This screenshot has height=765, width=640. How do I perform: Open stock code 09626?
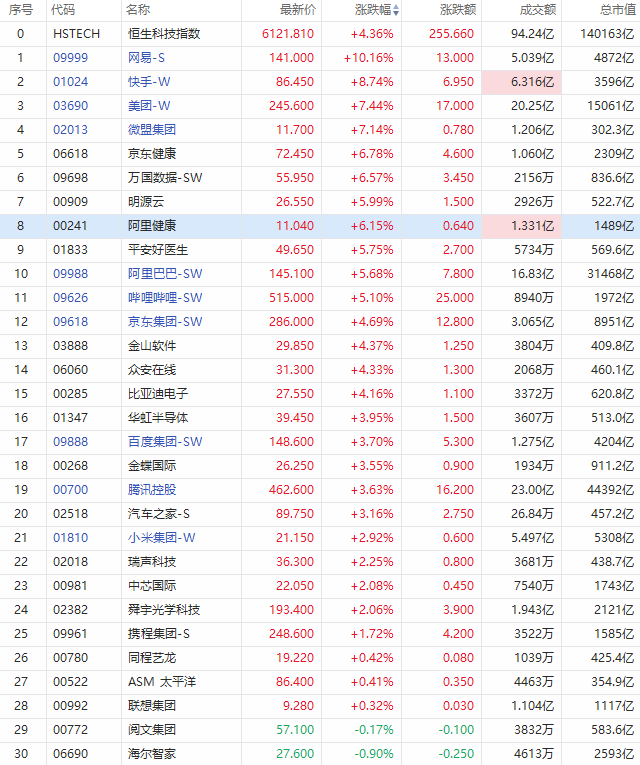(x=70, y=298)
